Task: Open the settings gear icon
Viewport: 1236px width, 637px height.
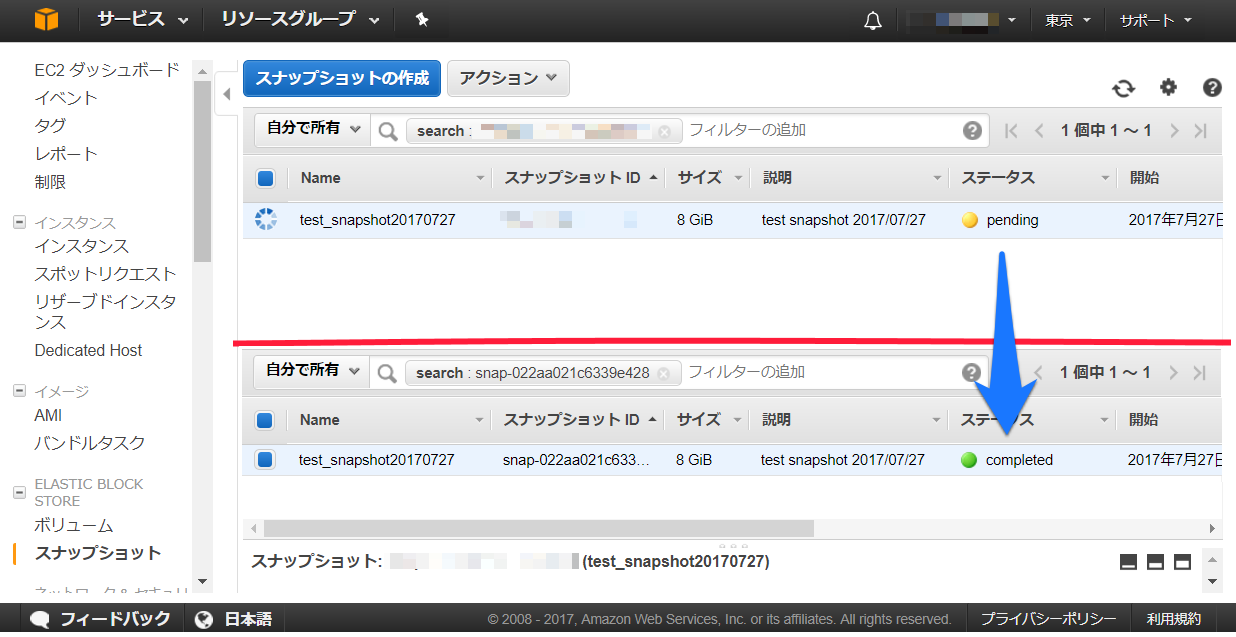Action: (x=1168, y=87)
